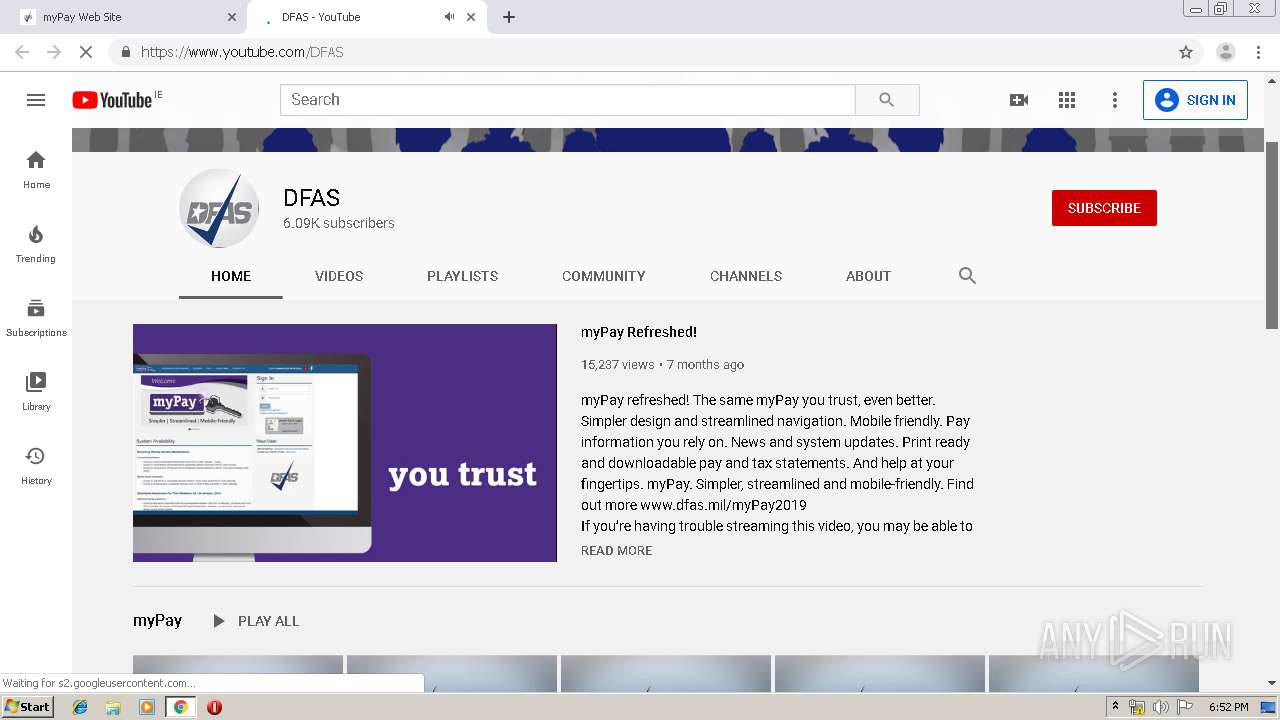Click PLAY ALL for myPay playlist

tap(256, 621)
